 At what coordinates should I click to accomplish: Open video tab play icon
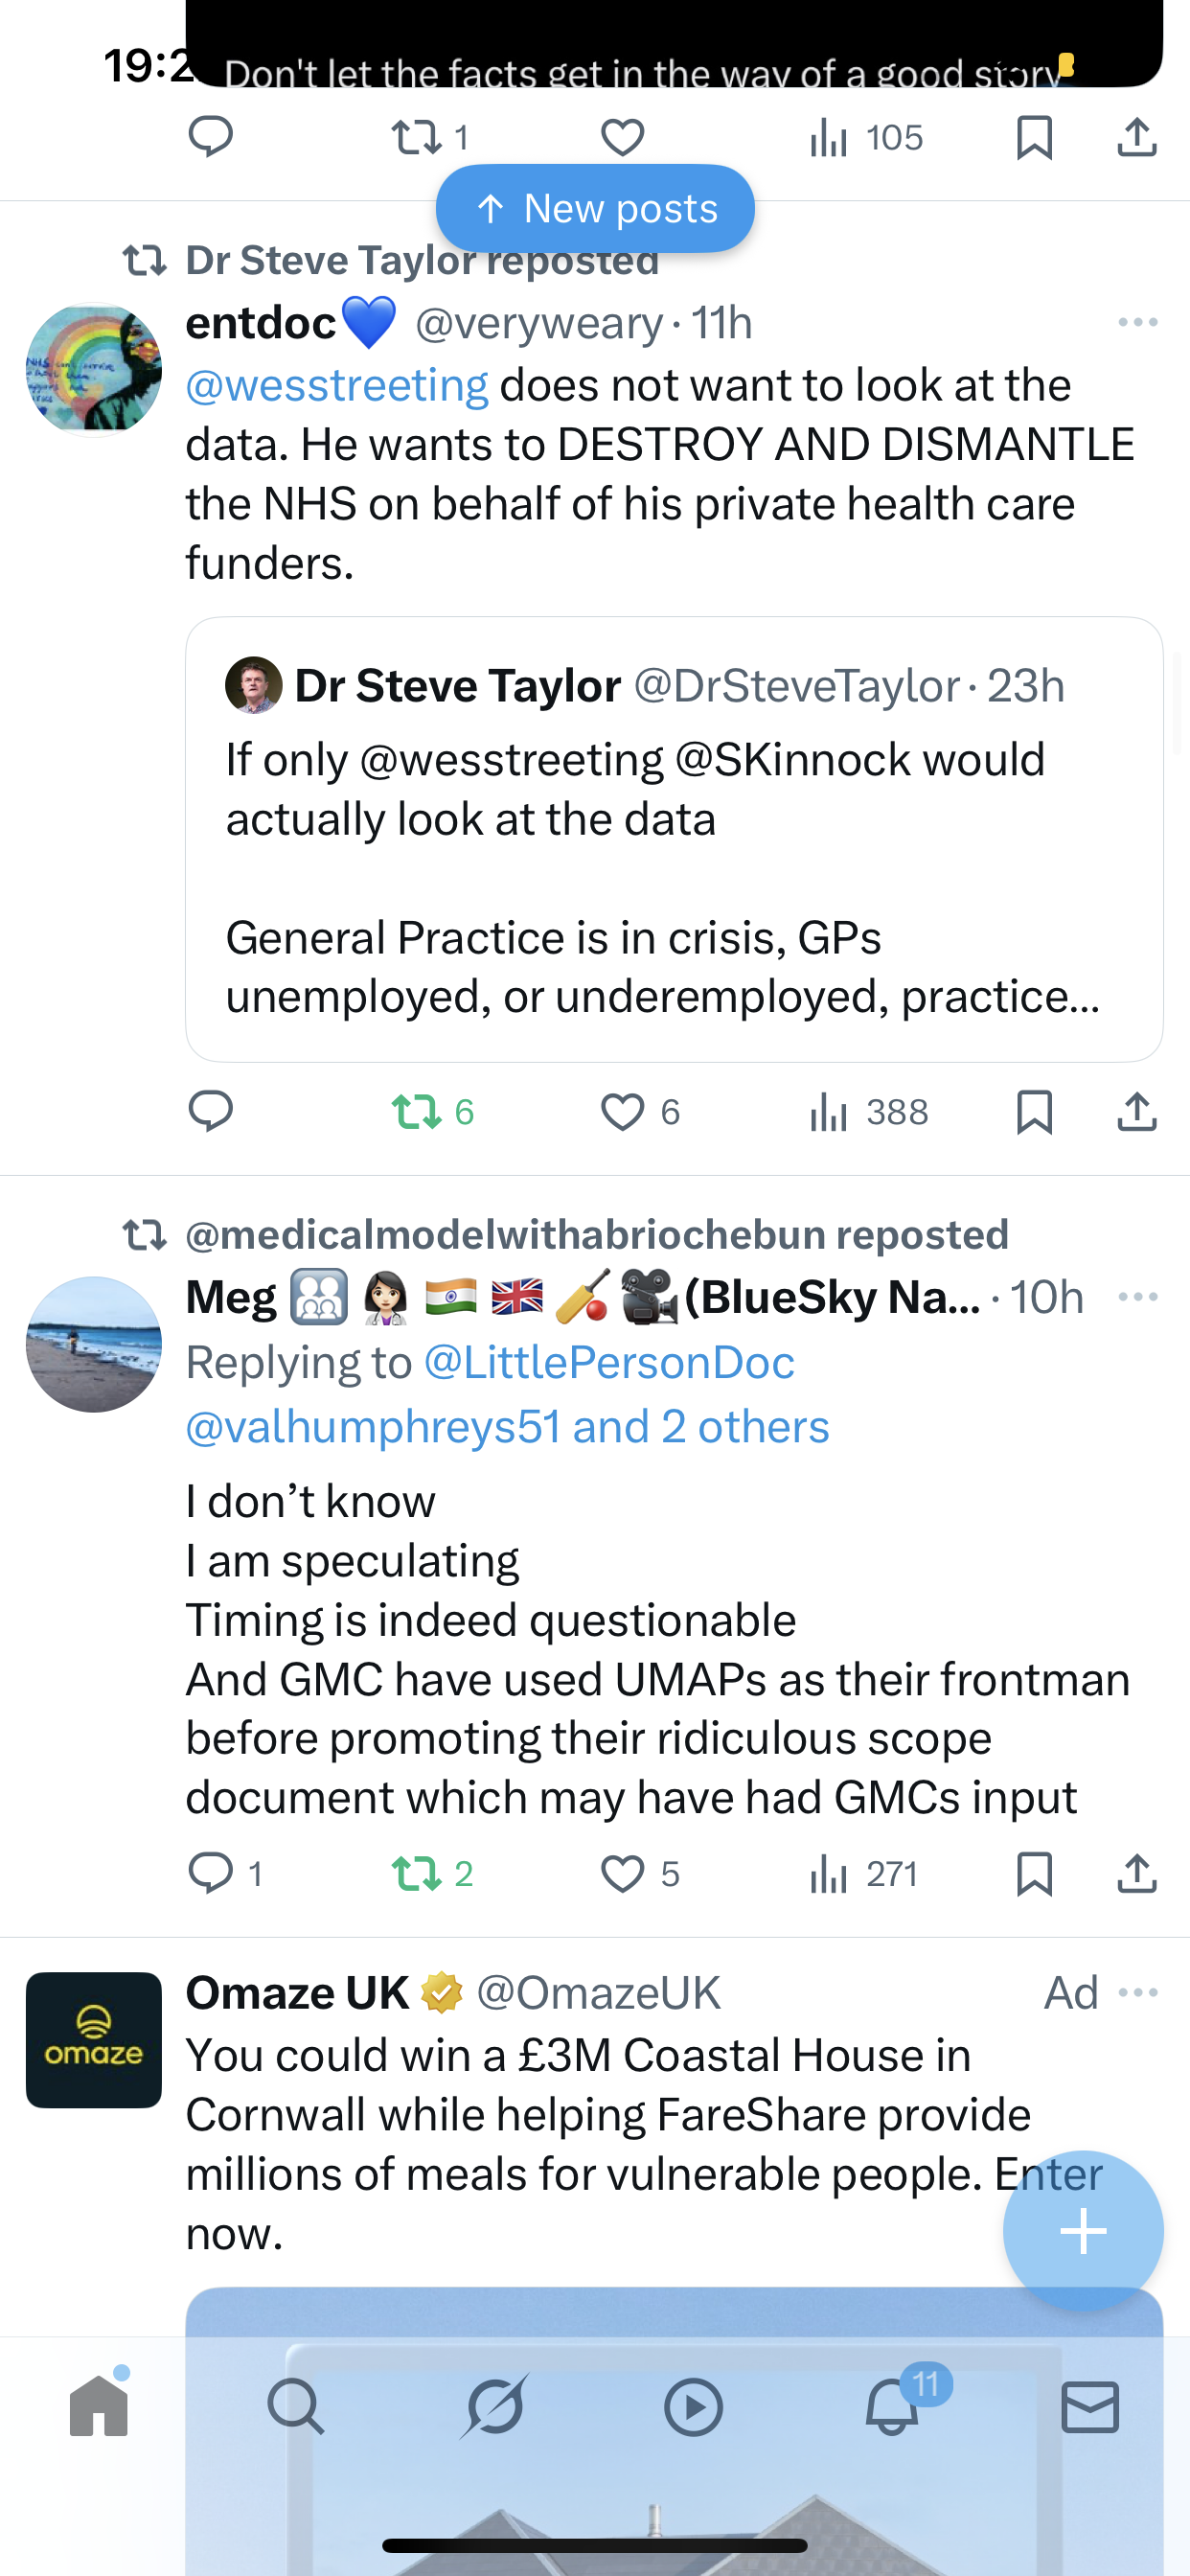click(693, 2406)
